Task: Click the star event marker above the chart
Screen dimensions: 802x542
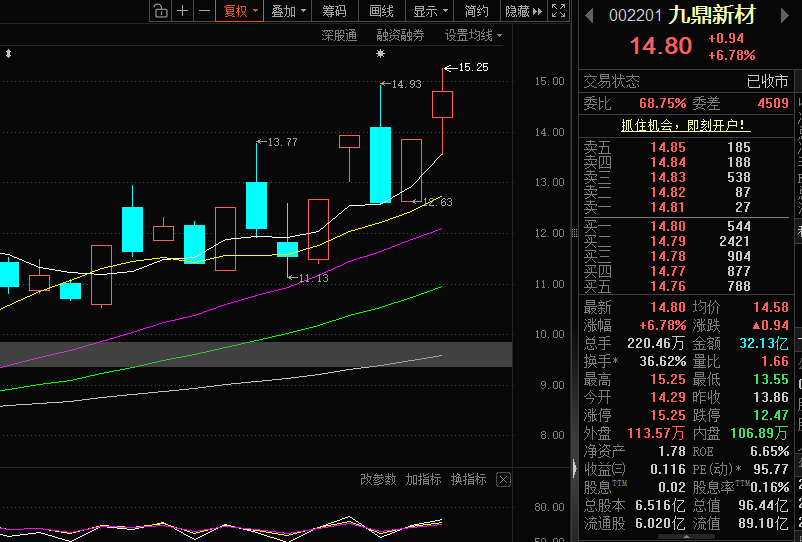Action: (380, 54)
